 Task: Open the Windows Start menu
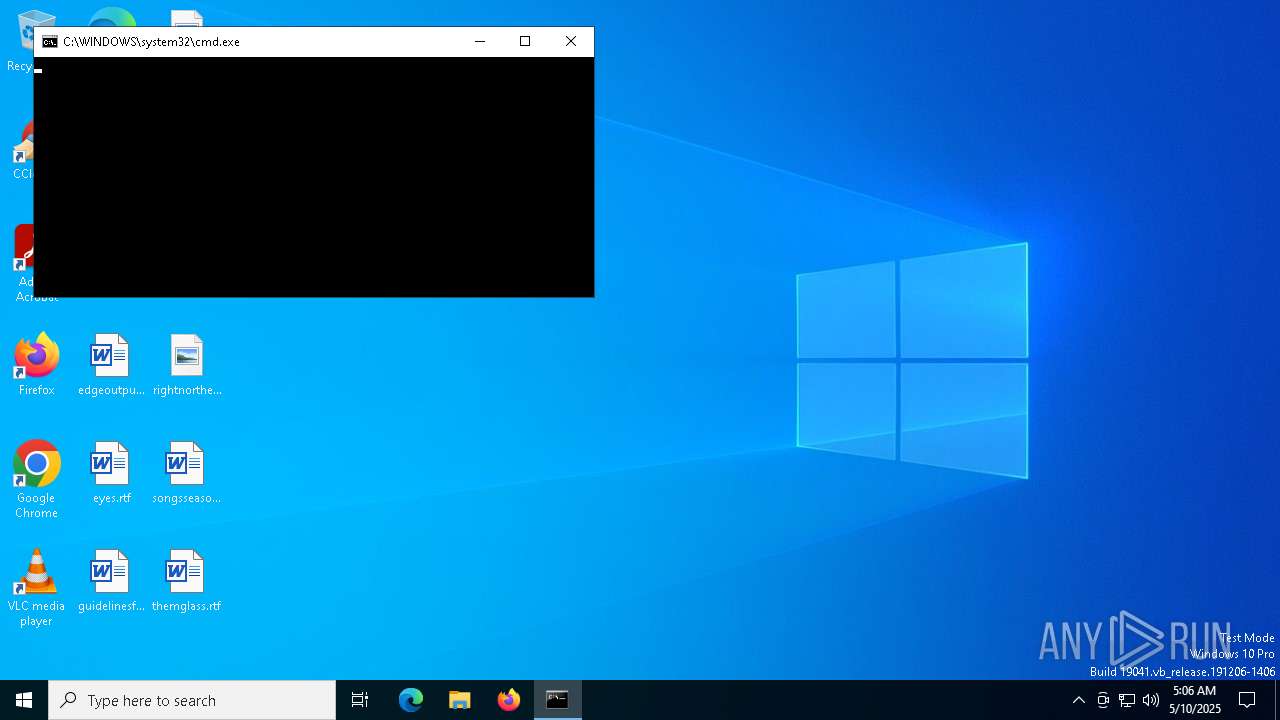point(24,700)
